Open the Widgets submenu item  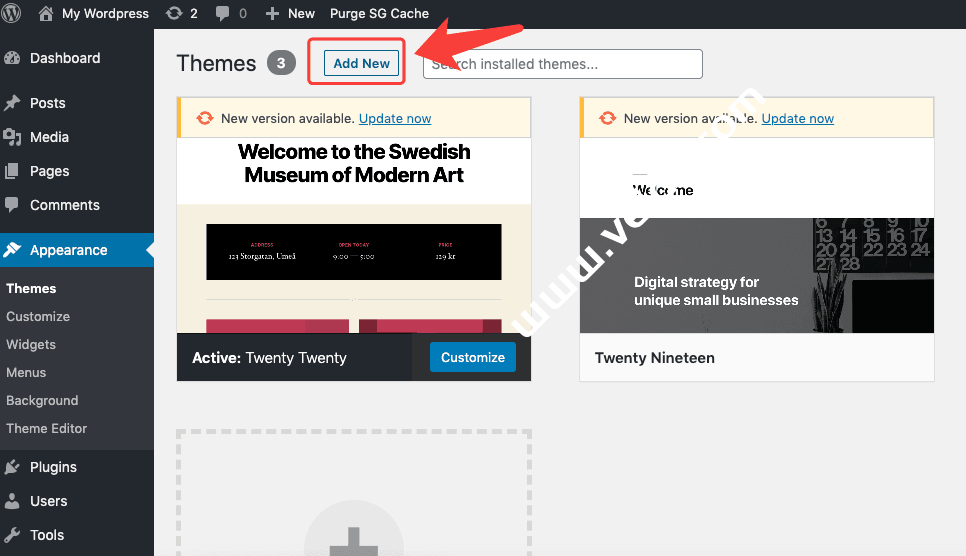tap(31, 344)
